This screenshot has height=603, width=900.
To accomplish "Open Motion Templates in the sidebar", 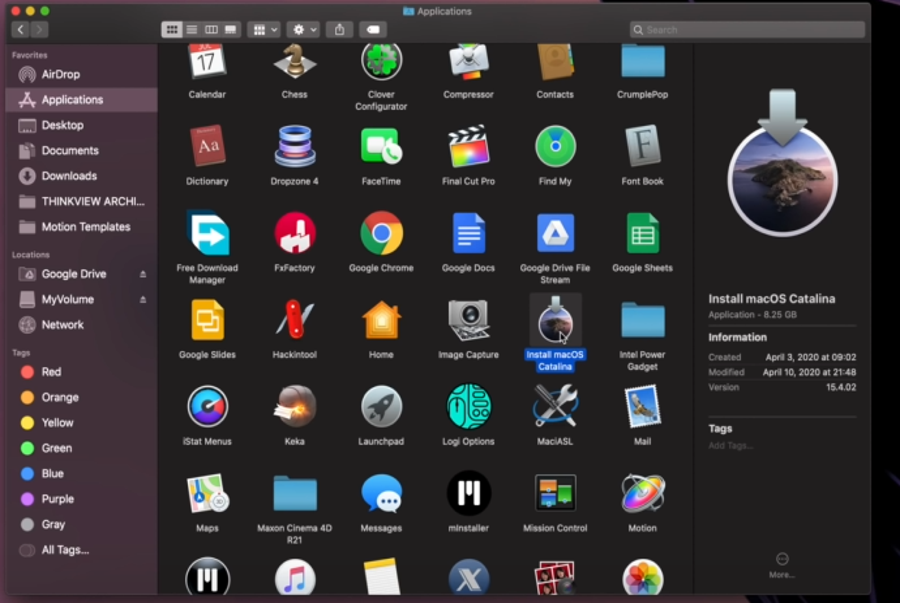I will (x=82, y=227).
